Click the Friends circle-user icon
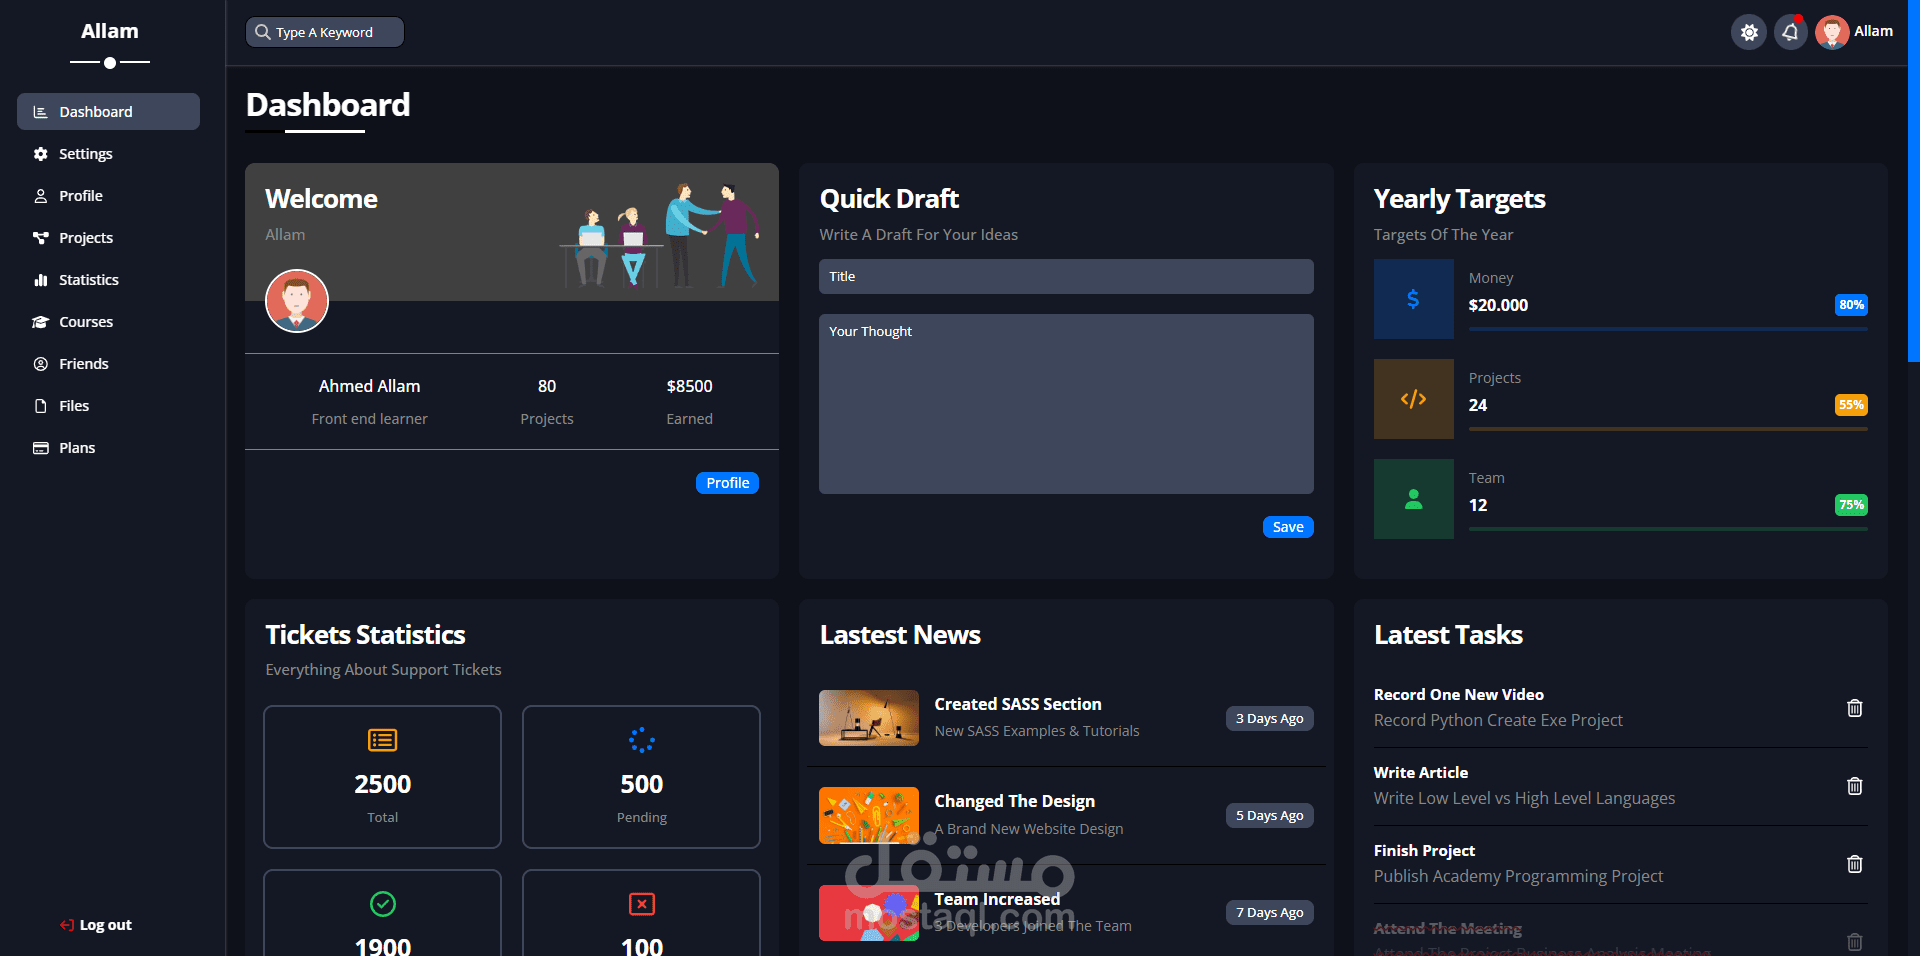Viewport: 1920px width, 956px height. coord(41,364)
